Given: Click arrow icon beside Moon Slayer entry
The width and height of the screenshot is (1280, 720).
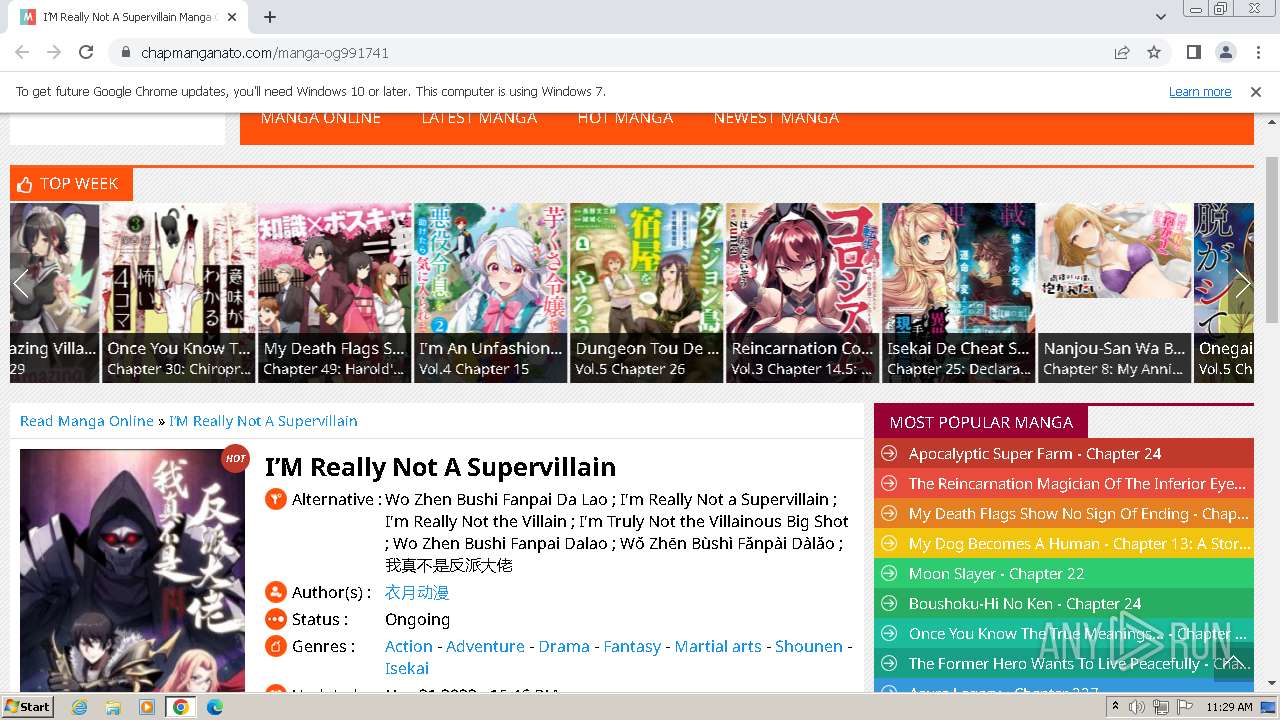Looking at the screenshot, I should pos(887,574).
